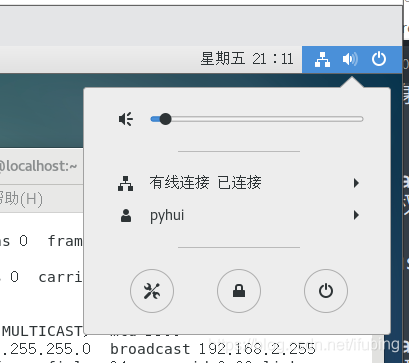
Task: Click the power icon in the top bar
Action: point(379,59)
